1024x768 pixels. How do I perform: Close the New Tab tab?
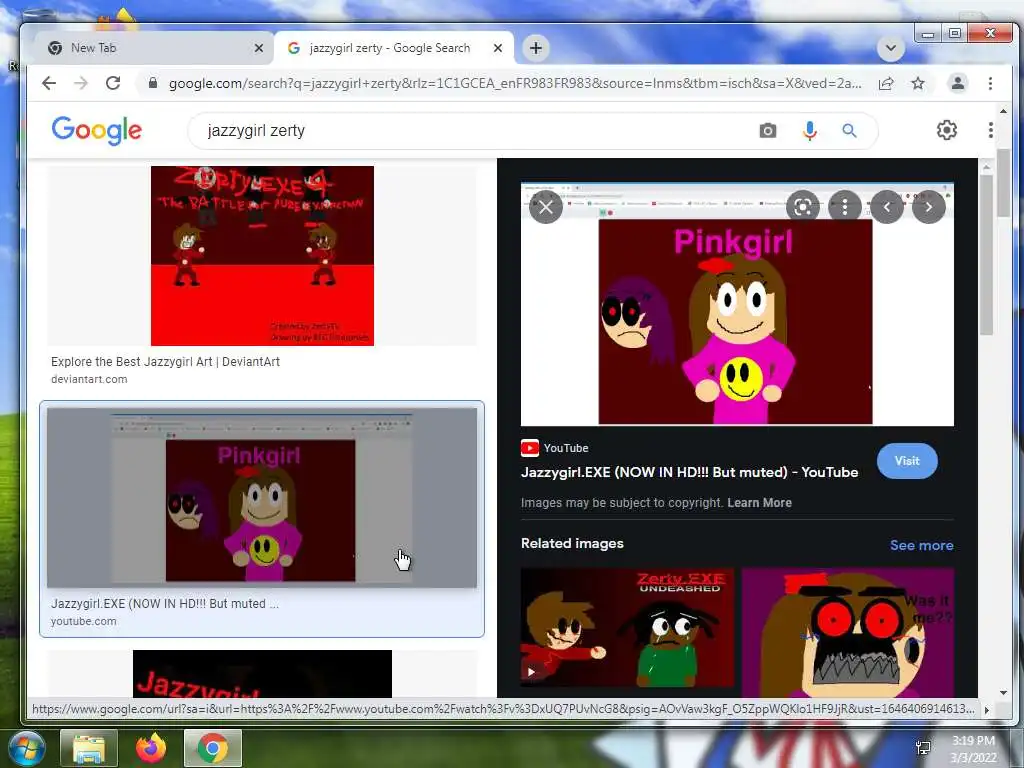259,48
